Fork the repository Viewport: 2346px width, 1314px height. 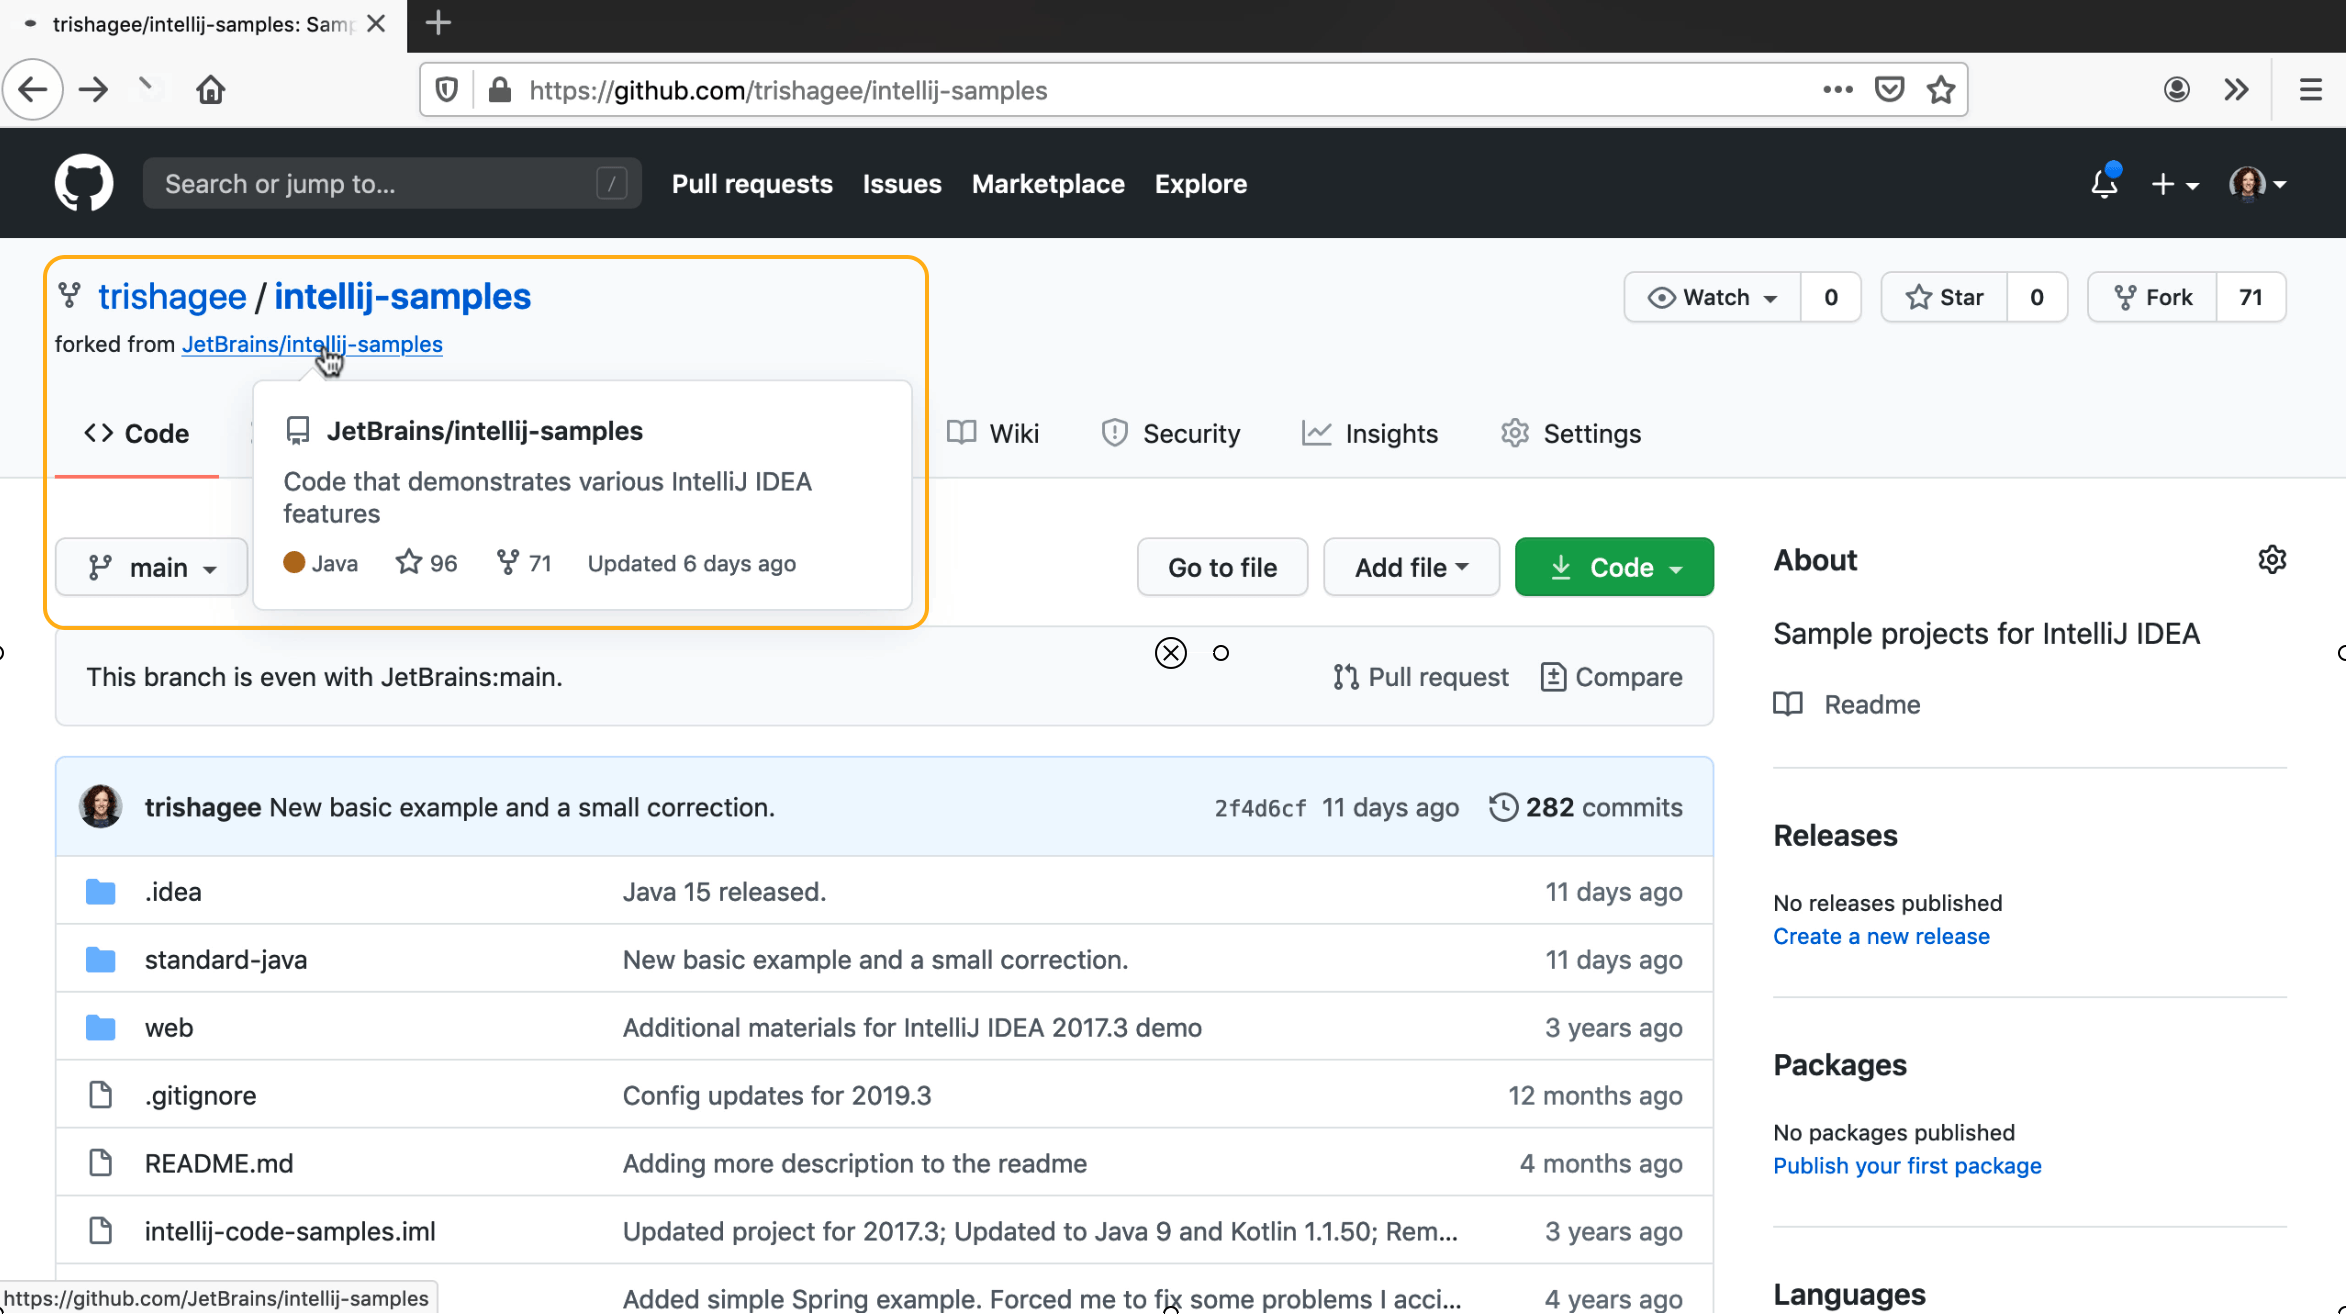2151,296
